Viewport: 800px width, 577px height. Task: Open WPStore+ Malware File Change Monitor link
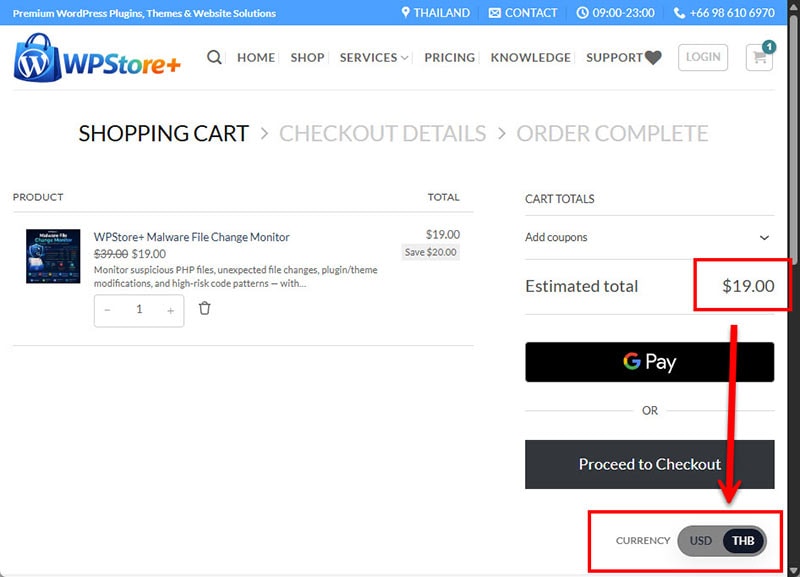(191, 237)
